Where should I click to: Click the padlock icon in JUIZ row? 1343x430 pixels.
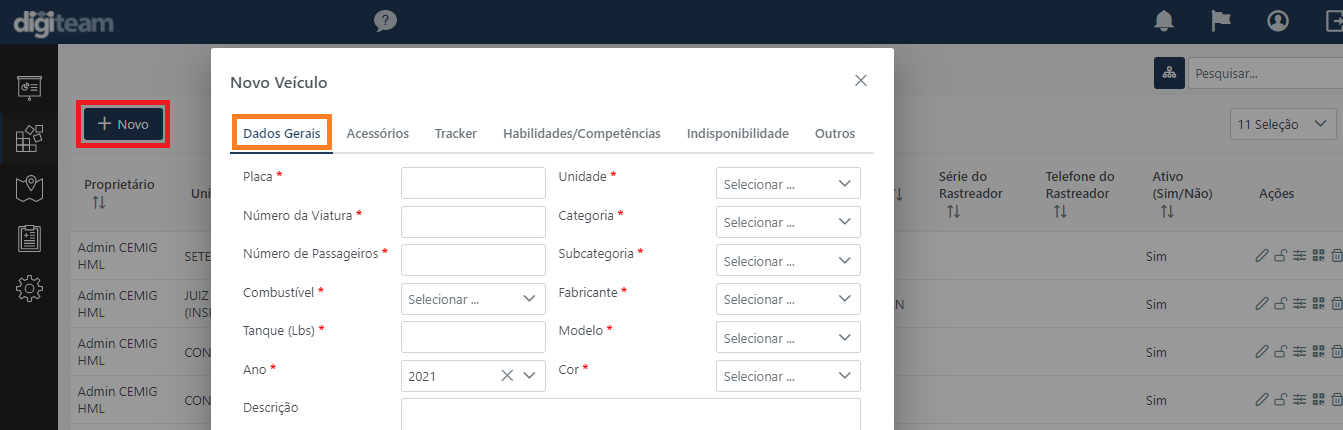click(1280, 304)
